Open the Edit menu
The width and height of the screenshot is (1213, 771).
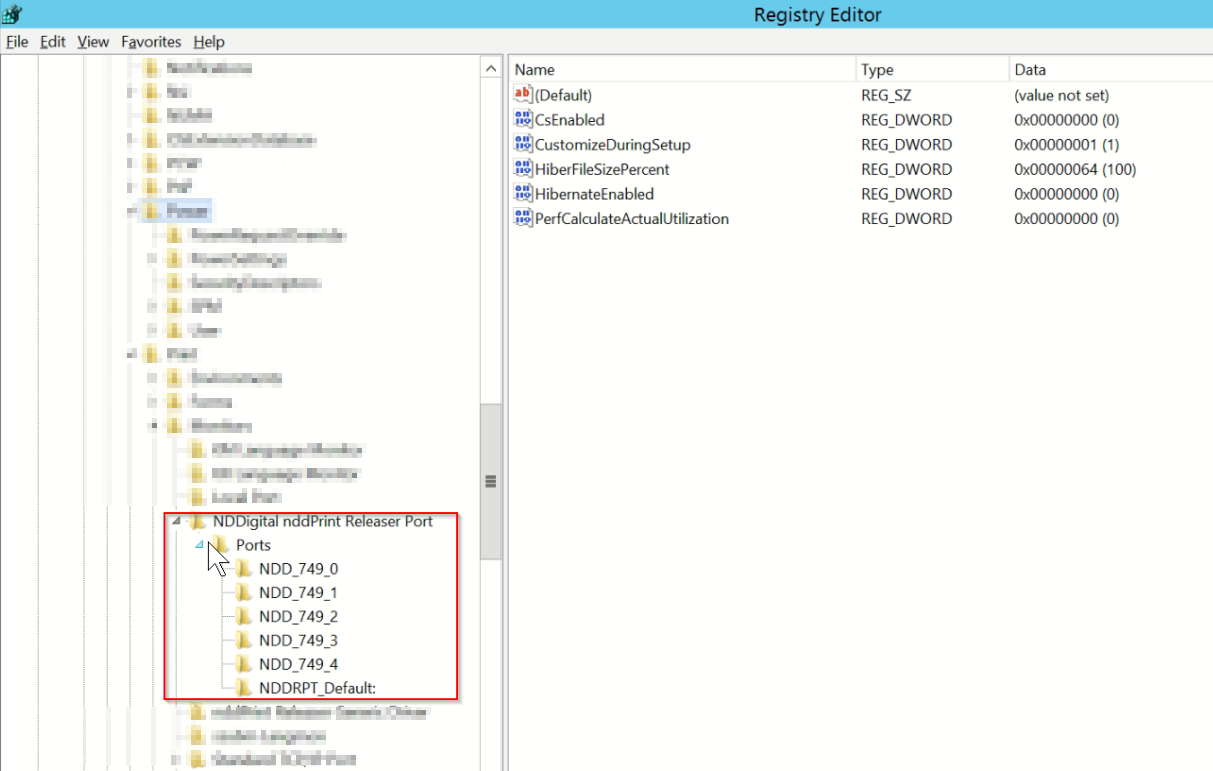coord(52,42)
